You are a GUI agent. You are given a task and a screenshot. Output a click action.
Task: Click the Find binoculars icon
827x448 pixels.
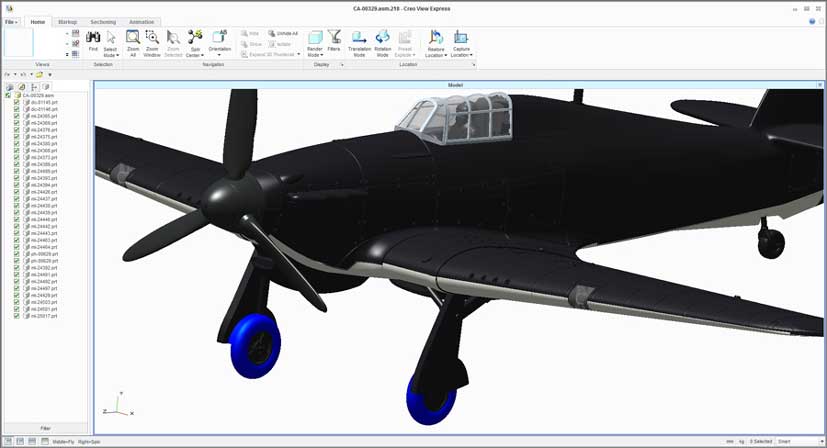point(93,37)
